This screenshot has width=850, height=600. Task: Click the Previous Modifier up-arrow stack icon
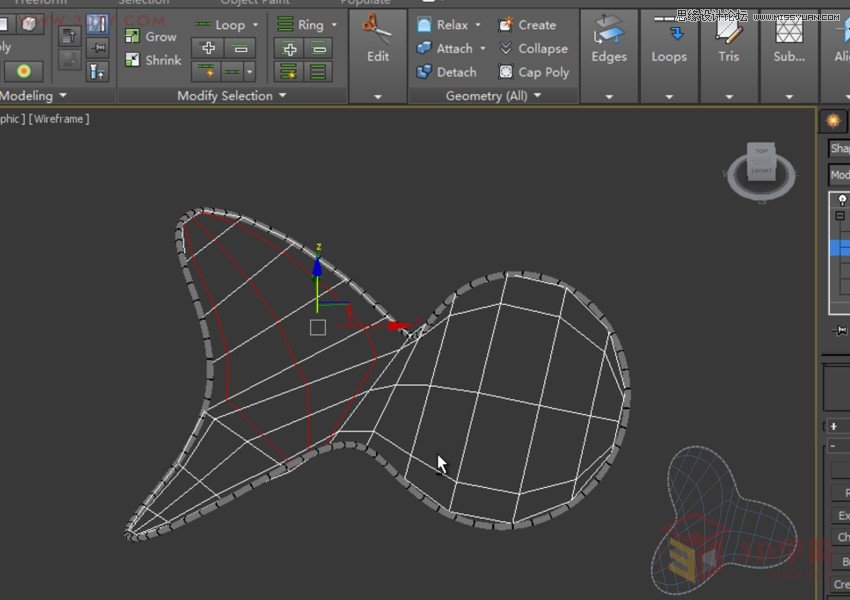point(69,36)
